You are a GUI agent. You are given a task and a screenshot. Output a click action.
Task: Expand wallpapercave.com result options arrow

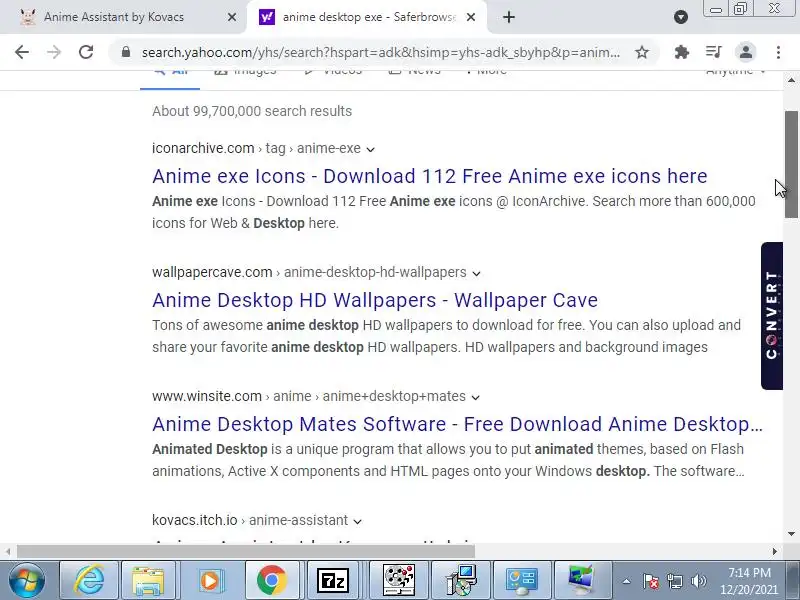coord(476,273)
